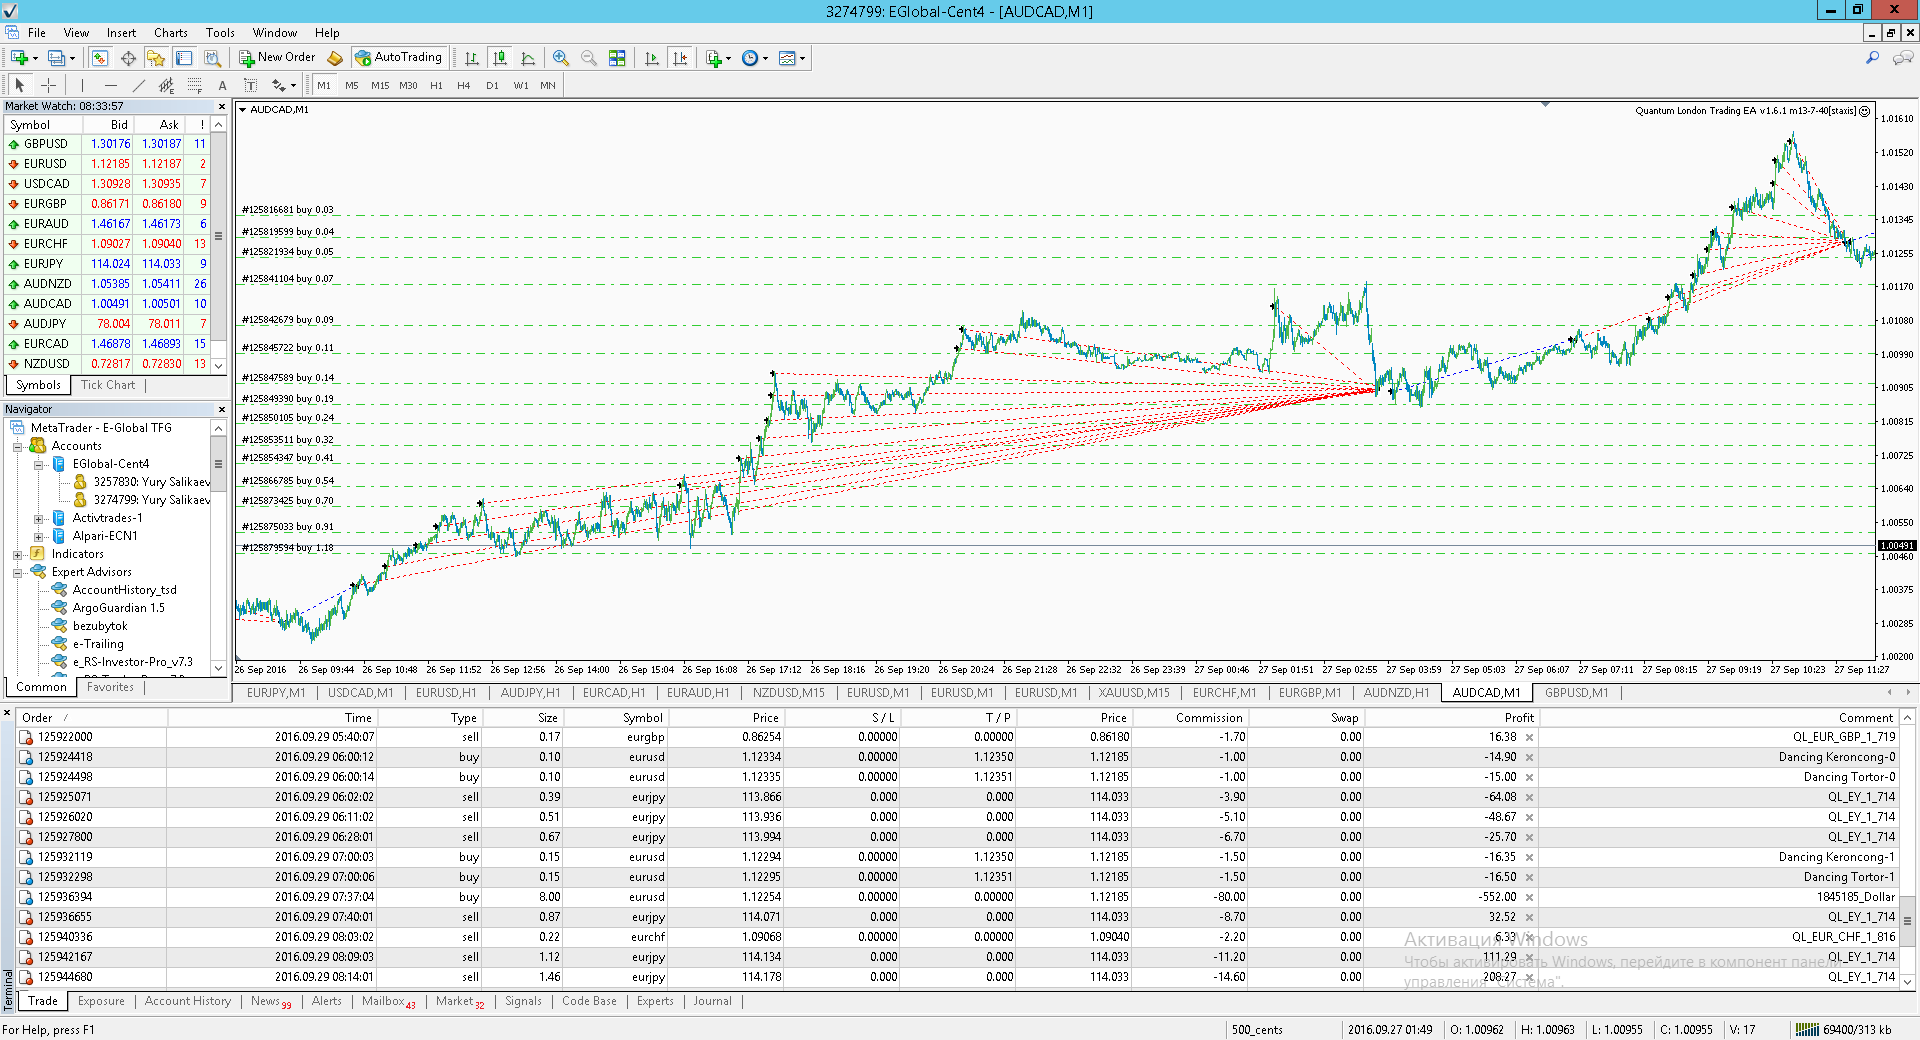
Task: Zoom in on the chart
Action: click(561, 58)
